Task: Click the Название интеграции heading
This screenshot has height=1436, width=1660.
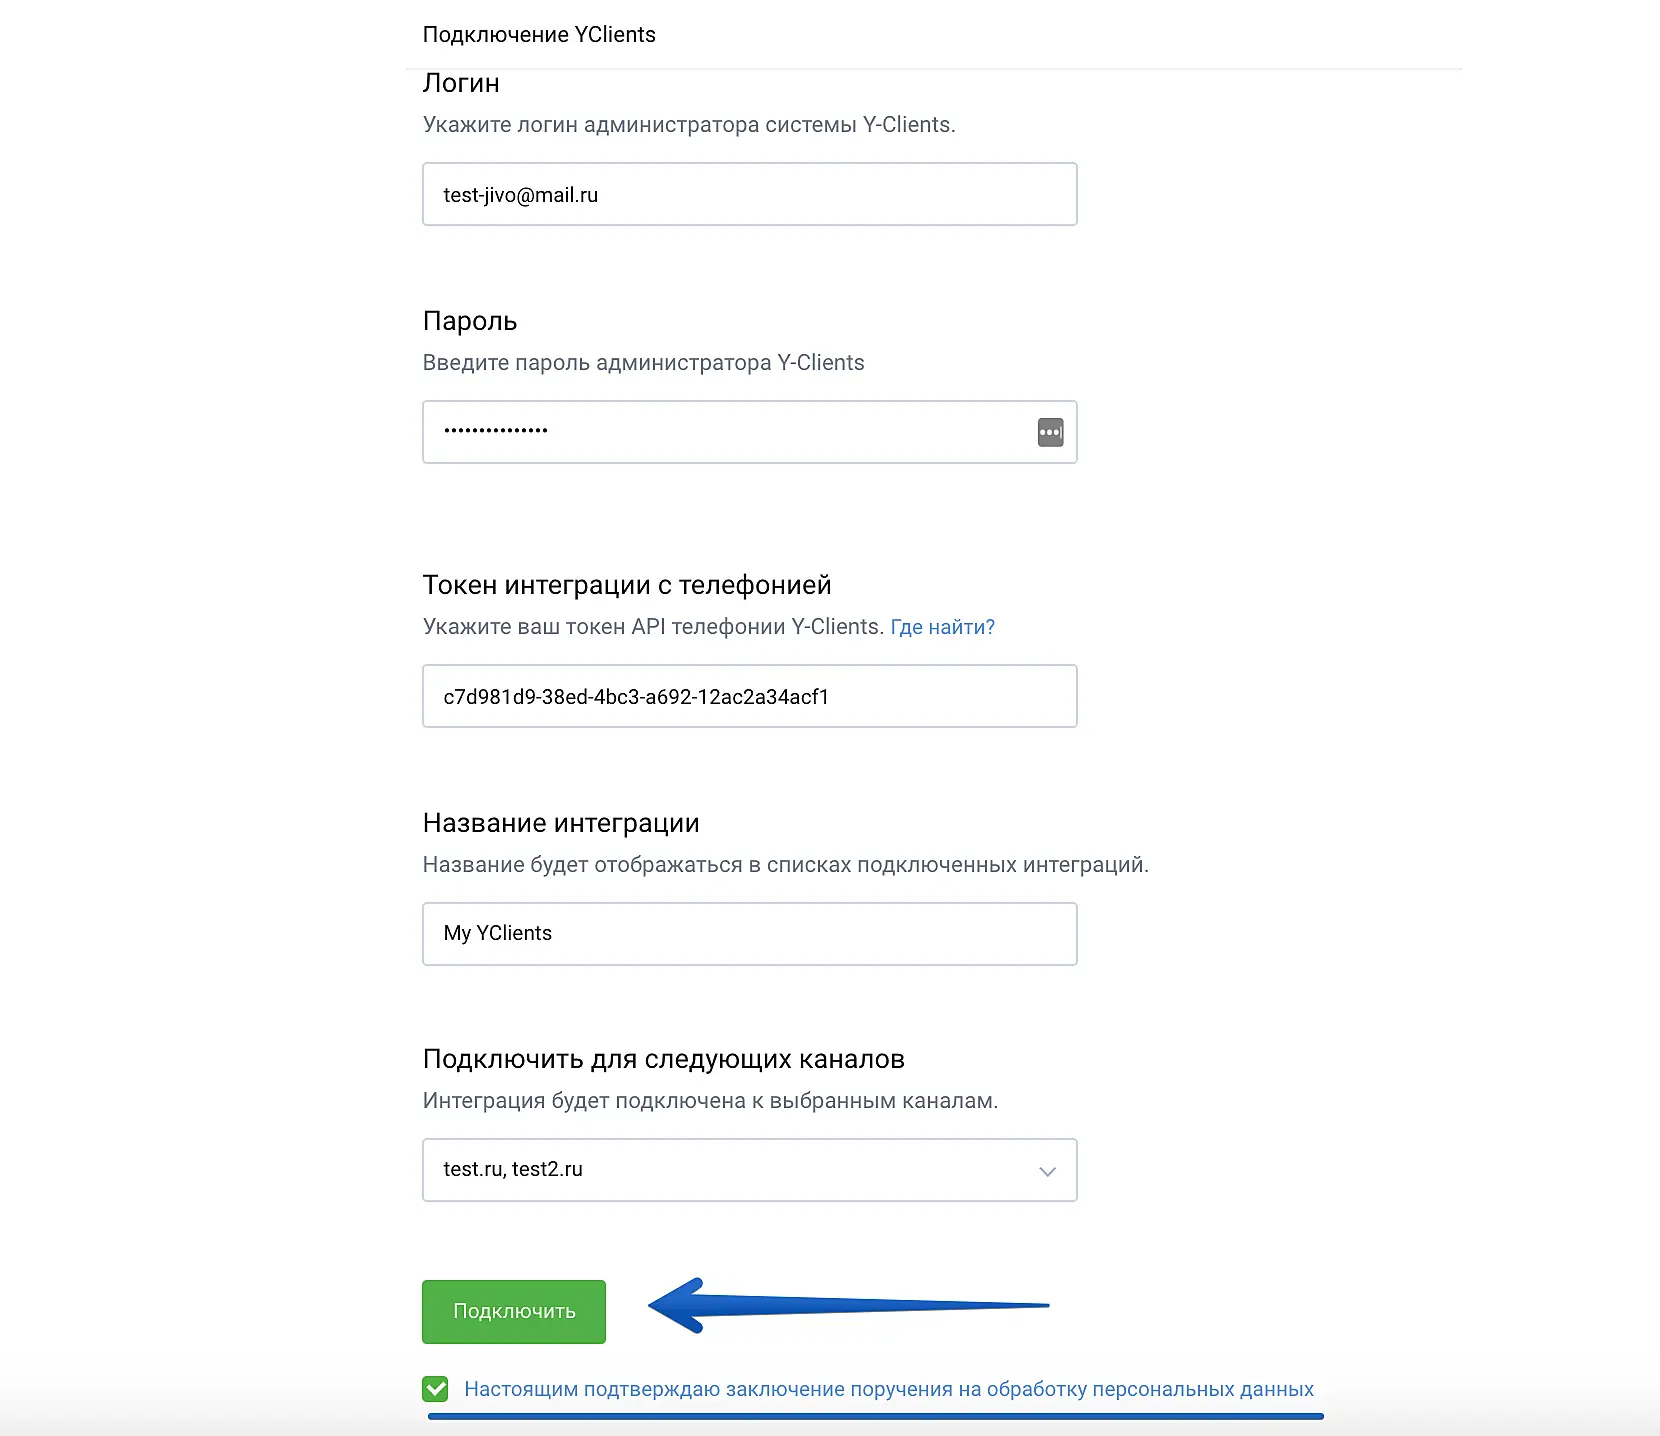Action: pyautogui.click(x=561, y=823)
